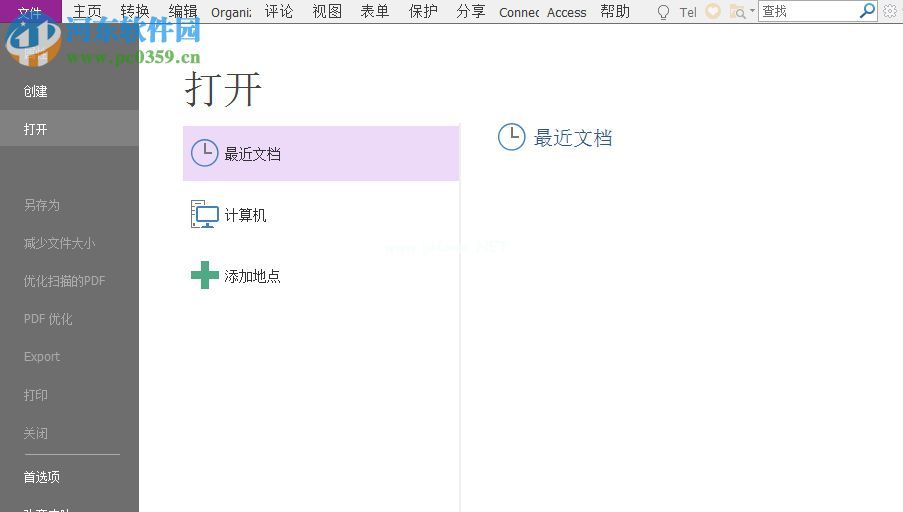The image size is (903, 512).
Task: Click the folder search icon
Action: pyautogui.click(x=737, y=12)
